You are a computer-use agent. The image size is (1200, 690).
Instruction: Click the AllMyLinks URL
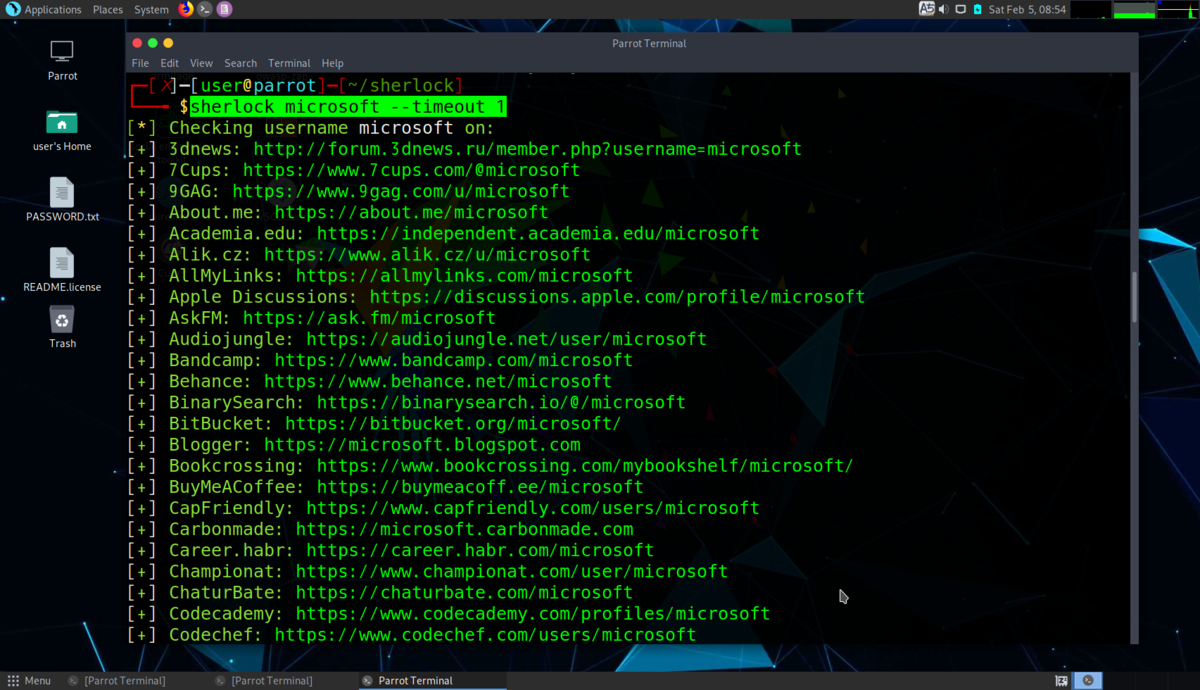[464, 275]
